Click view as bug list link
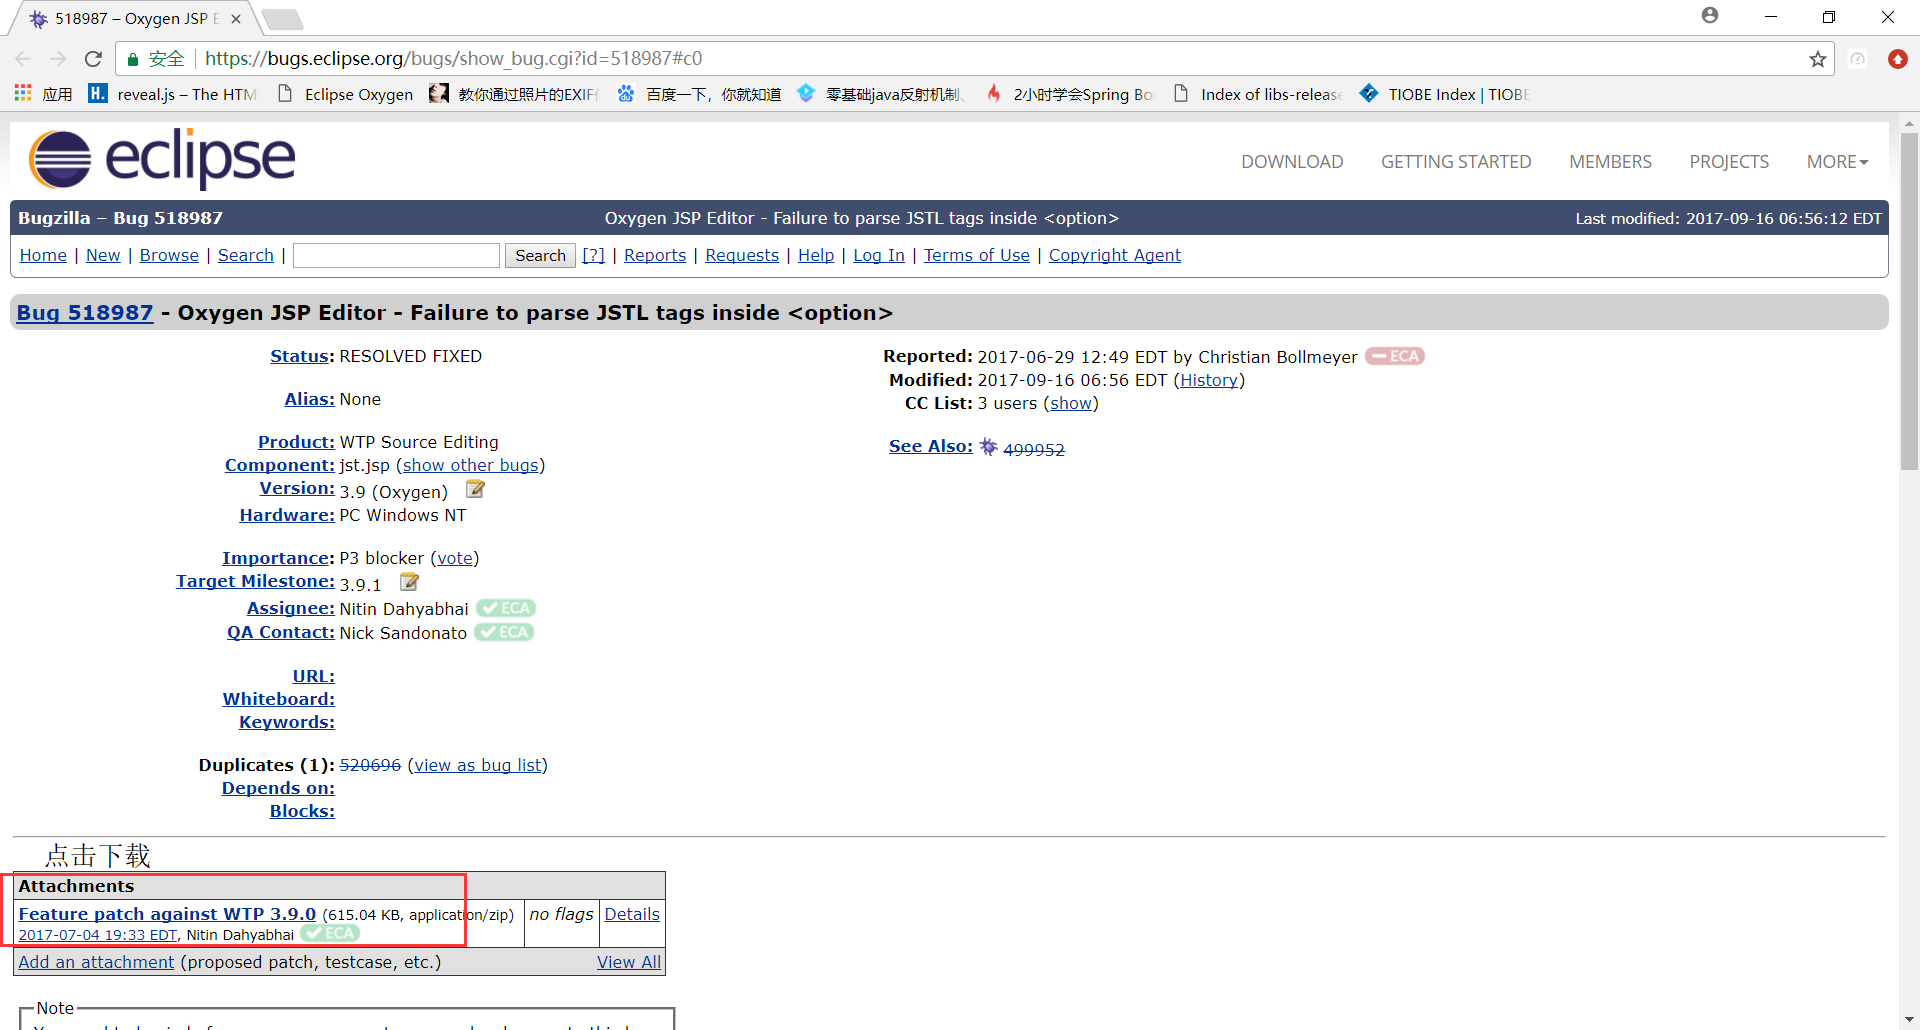 (x=478, y=765)
